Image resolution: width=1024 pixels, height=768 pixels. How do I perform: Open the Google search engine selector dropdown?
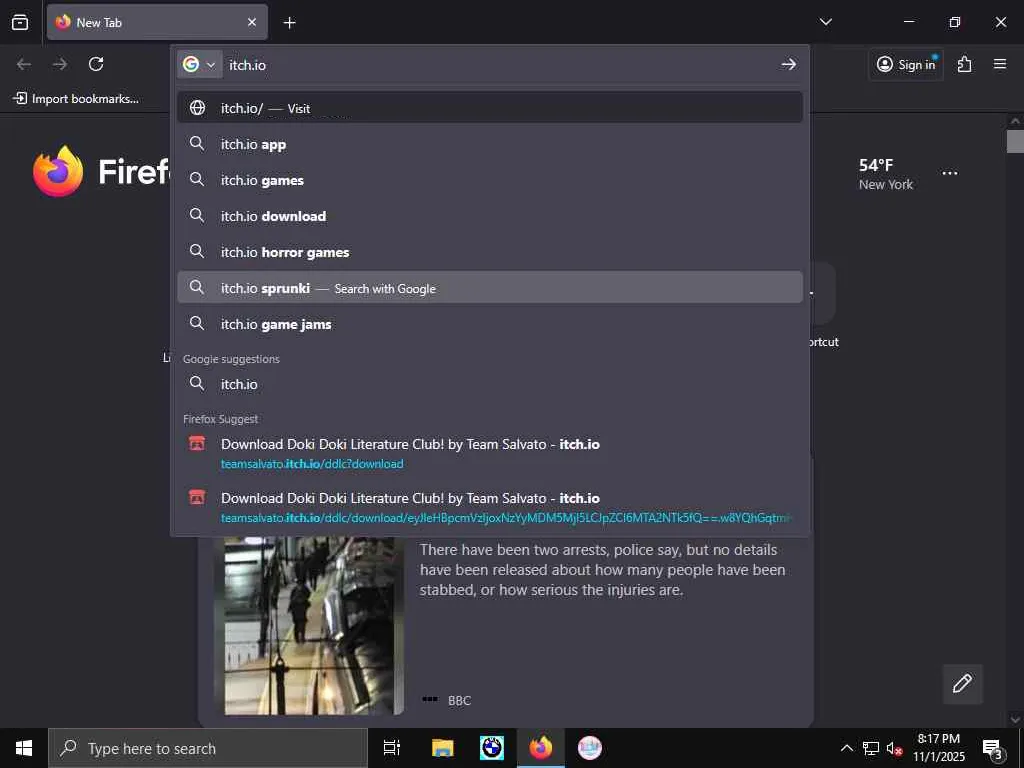point(200,64)
